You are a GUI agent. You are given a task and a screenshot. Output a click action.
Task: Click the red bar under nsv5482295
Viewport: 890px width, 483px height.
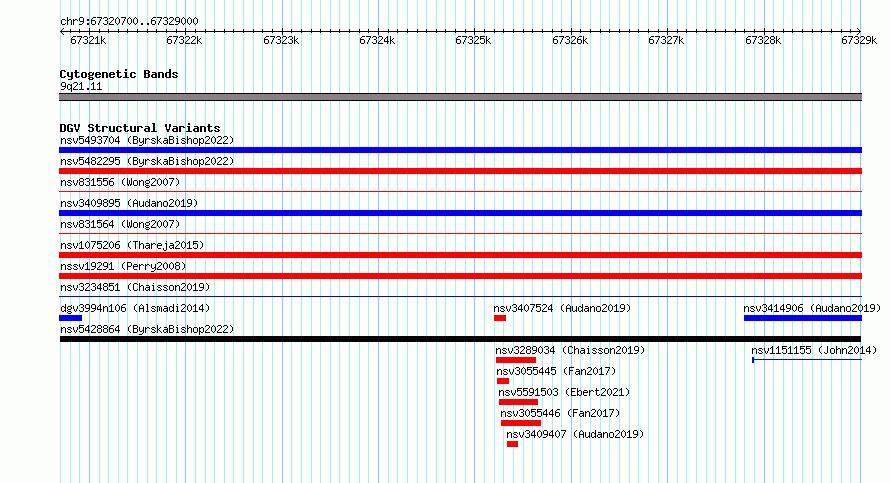click(x=460, y=171)
